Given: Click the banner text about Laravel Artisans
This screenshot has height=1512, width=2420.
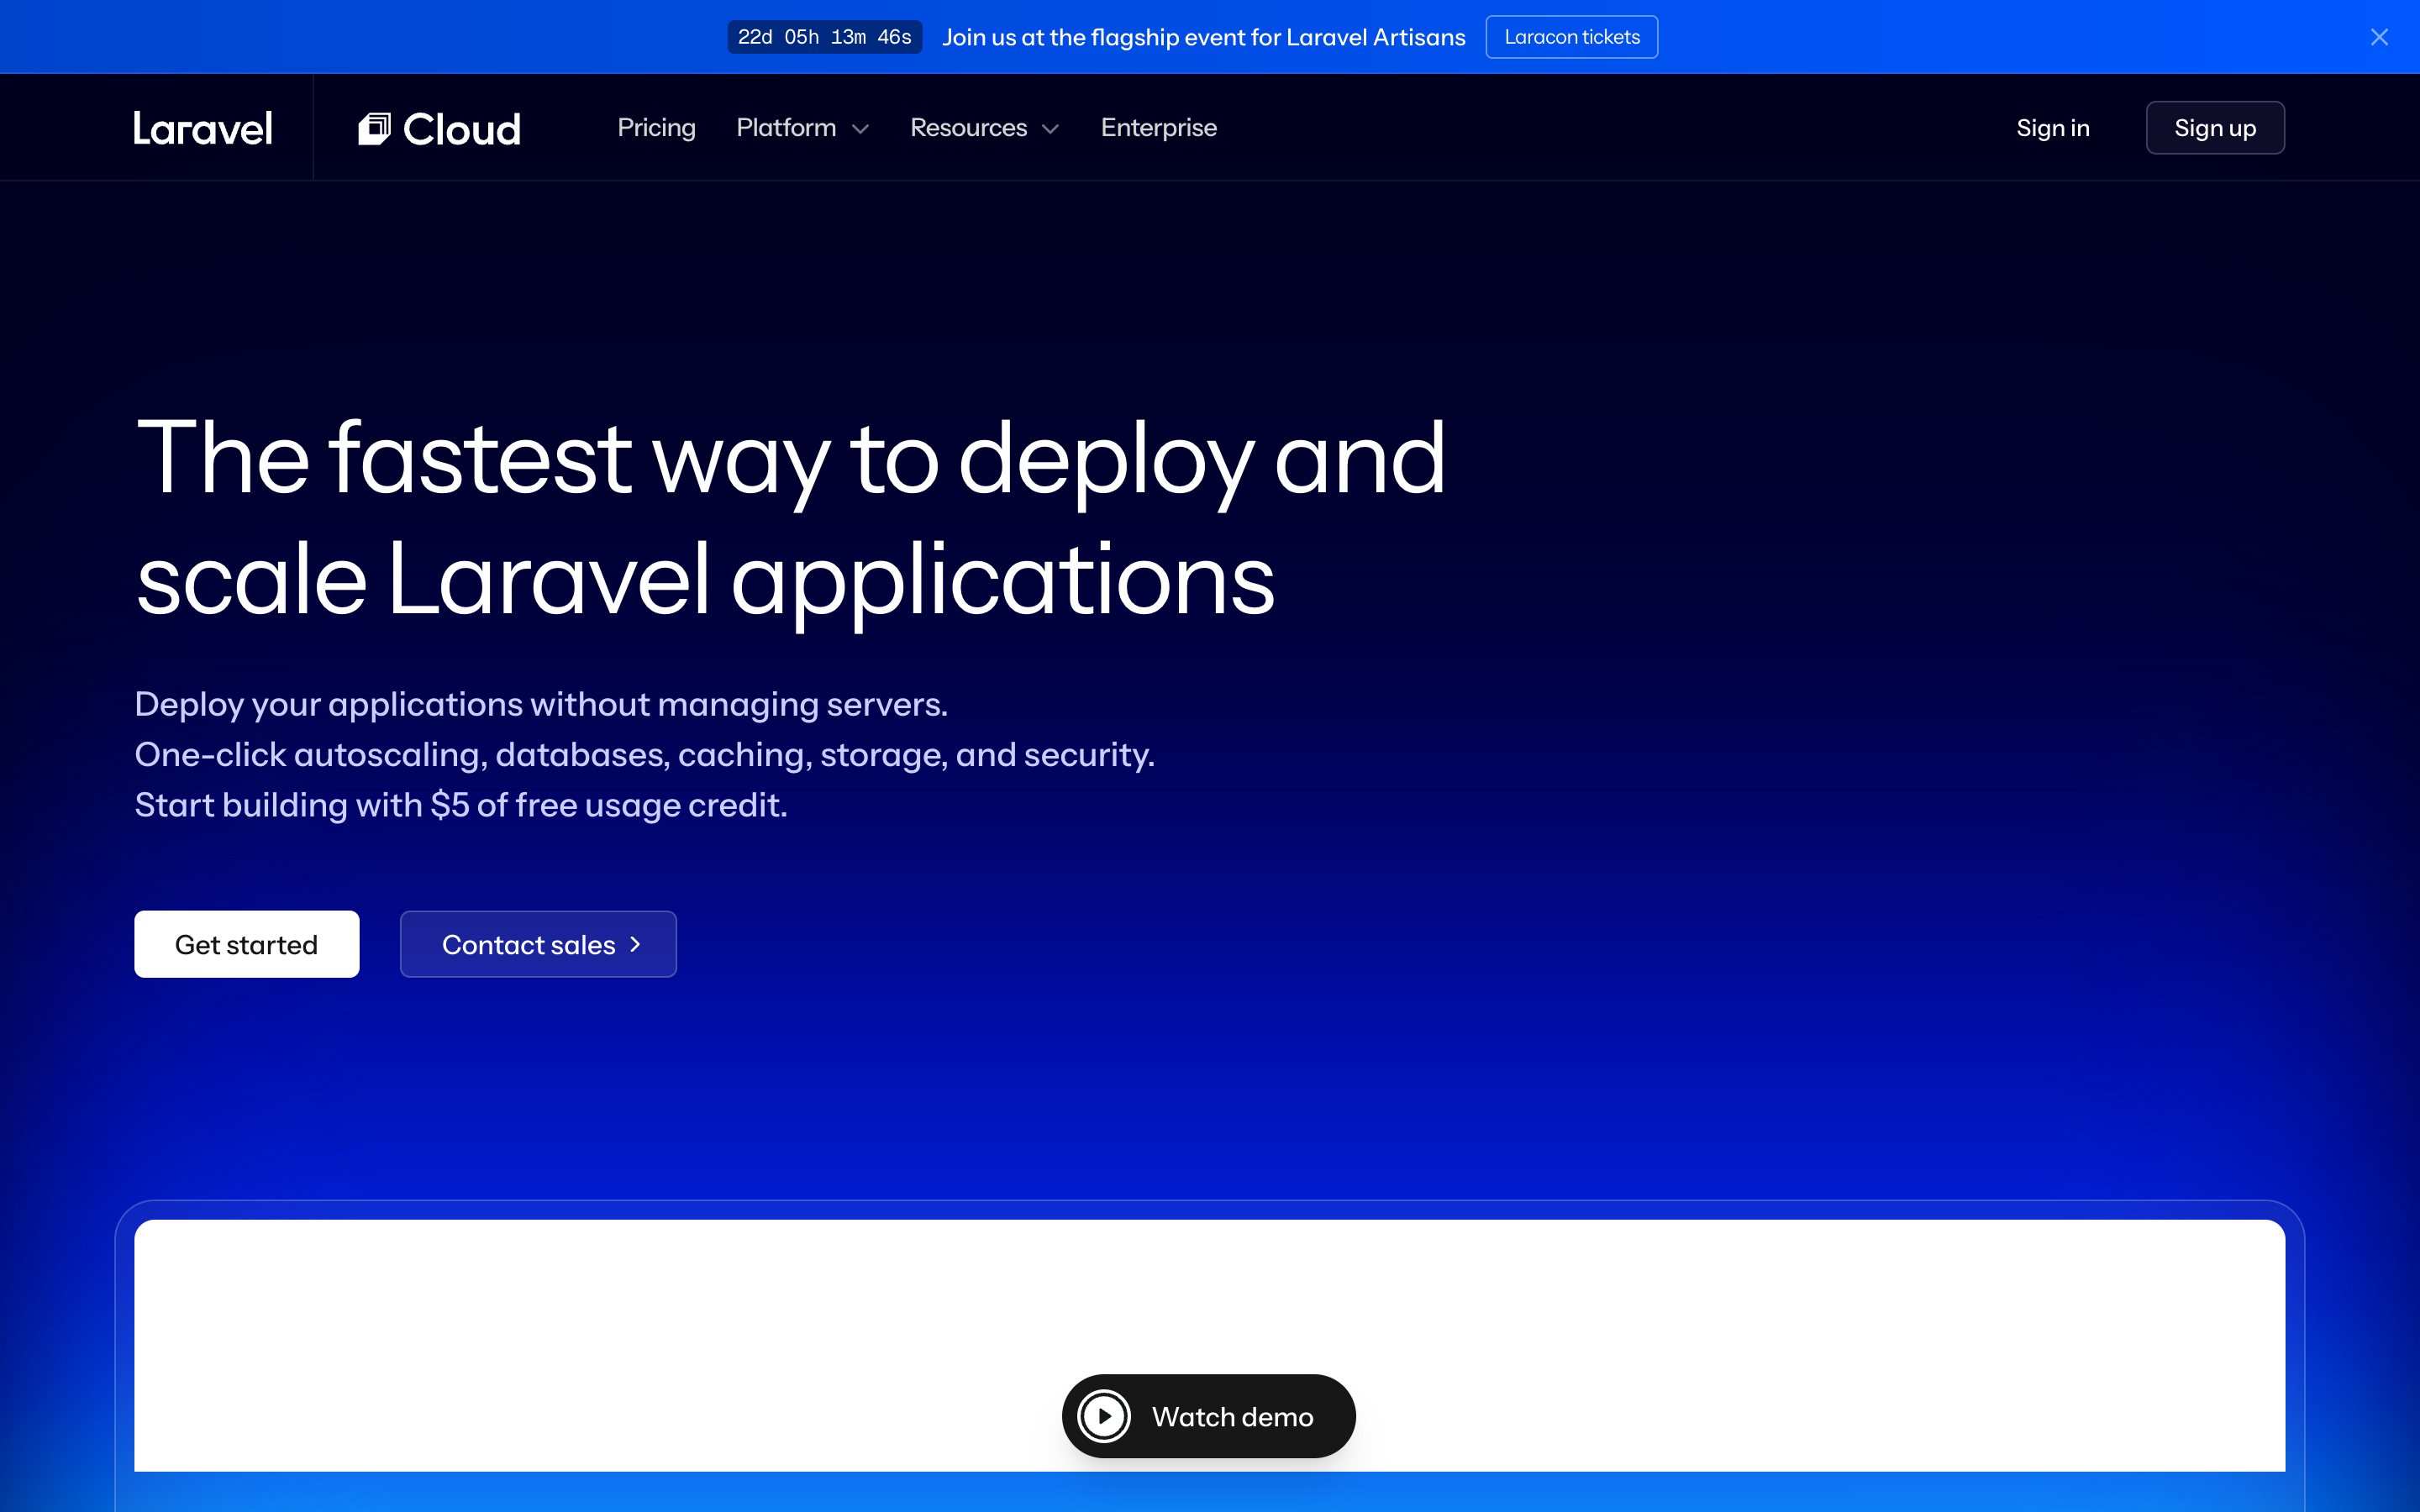Looking at the screenshot, I should pos(1203,37).
